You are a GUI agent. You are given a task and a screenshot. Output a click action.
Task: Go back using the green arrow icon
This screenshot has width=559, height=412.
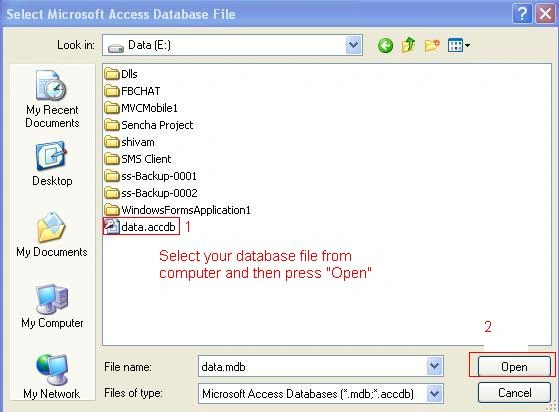[x=385, y=45]
